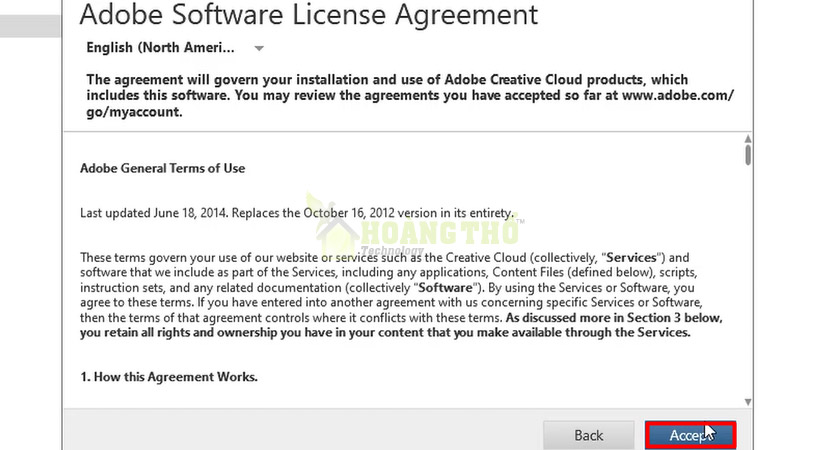
Task: Click the 'How this Agreement Works' heading
Action: click(168, 377)
